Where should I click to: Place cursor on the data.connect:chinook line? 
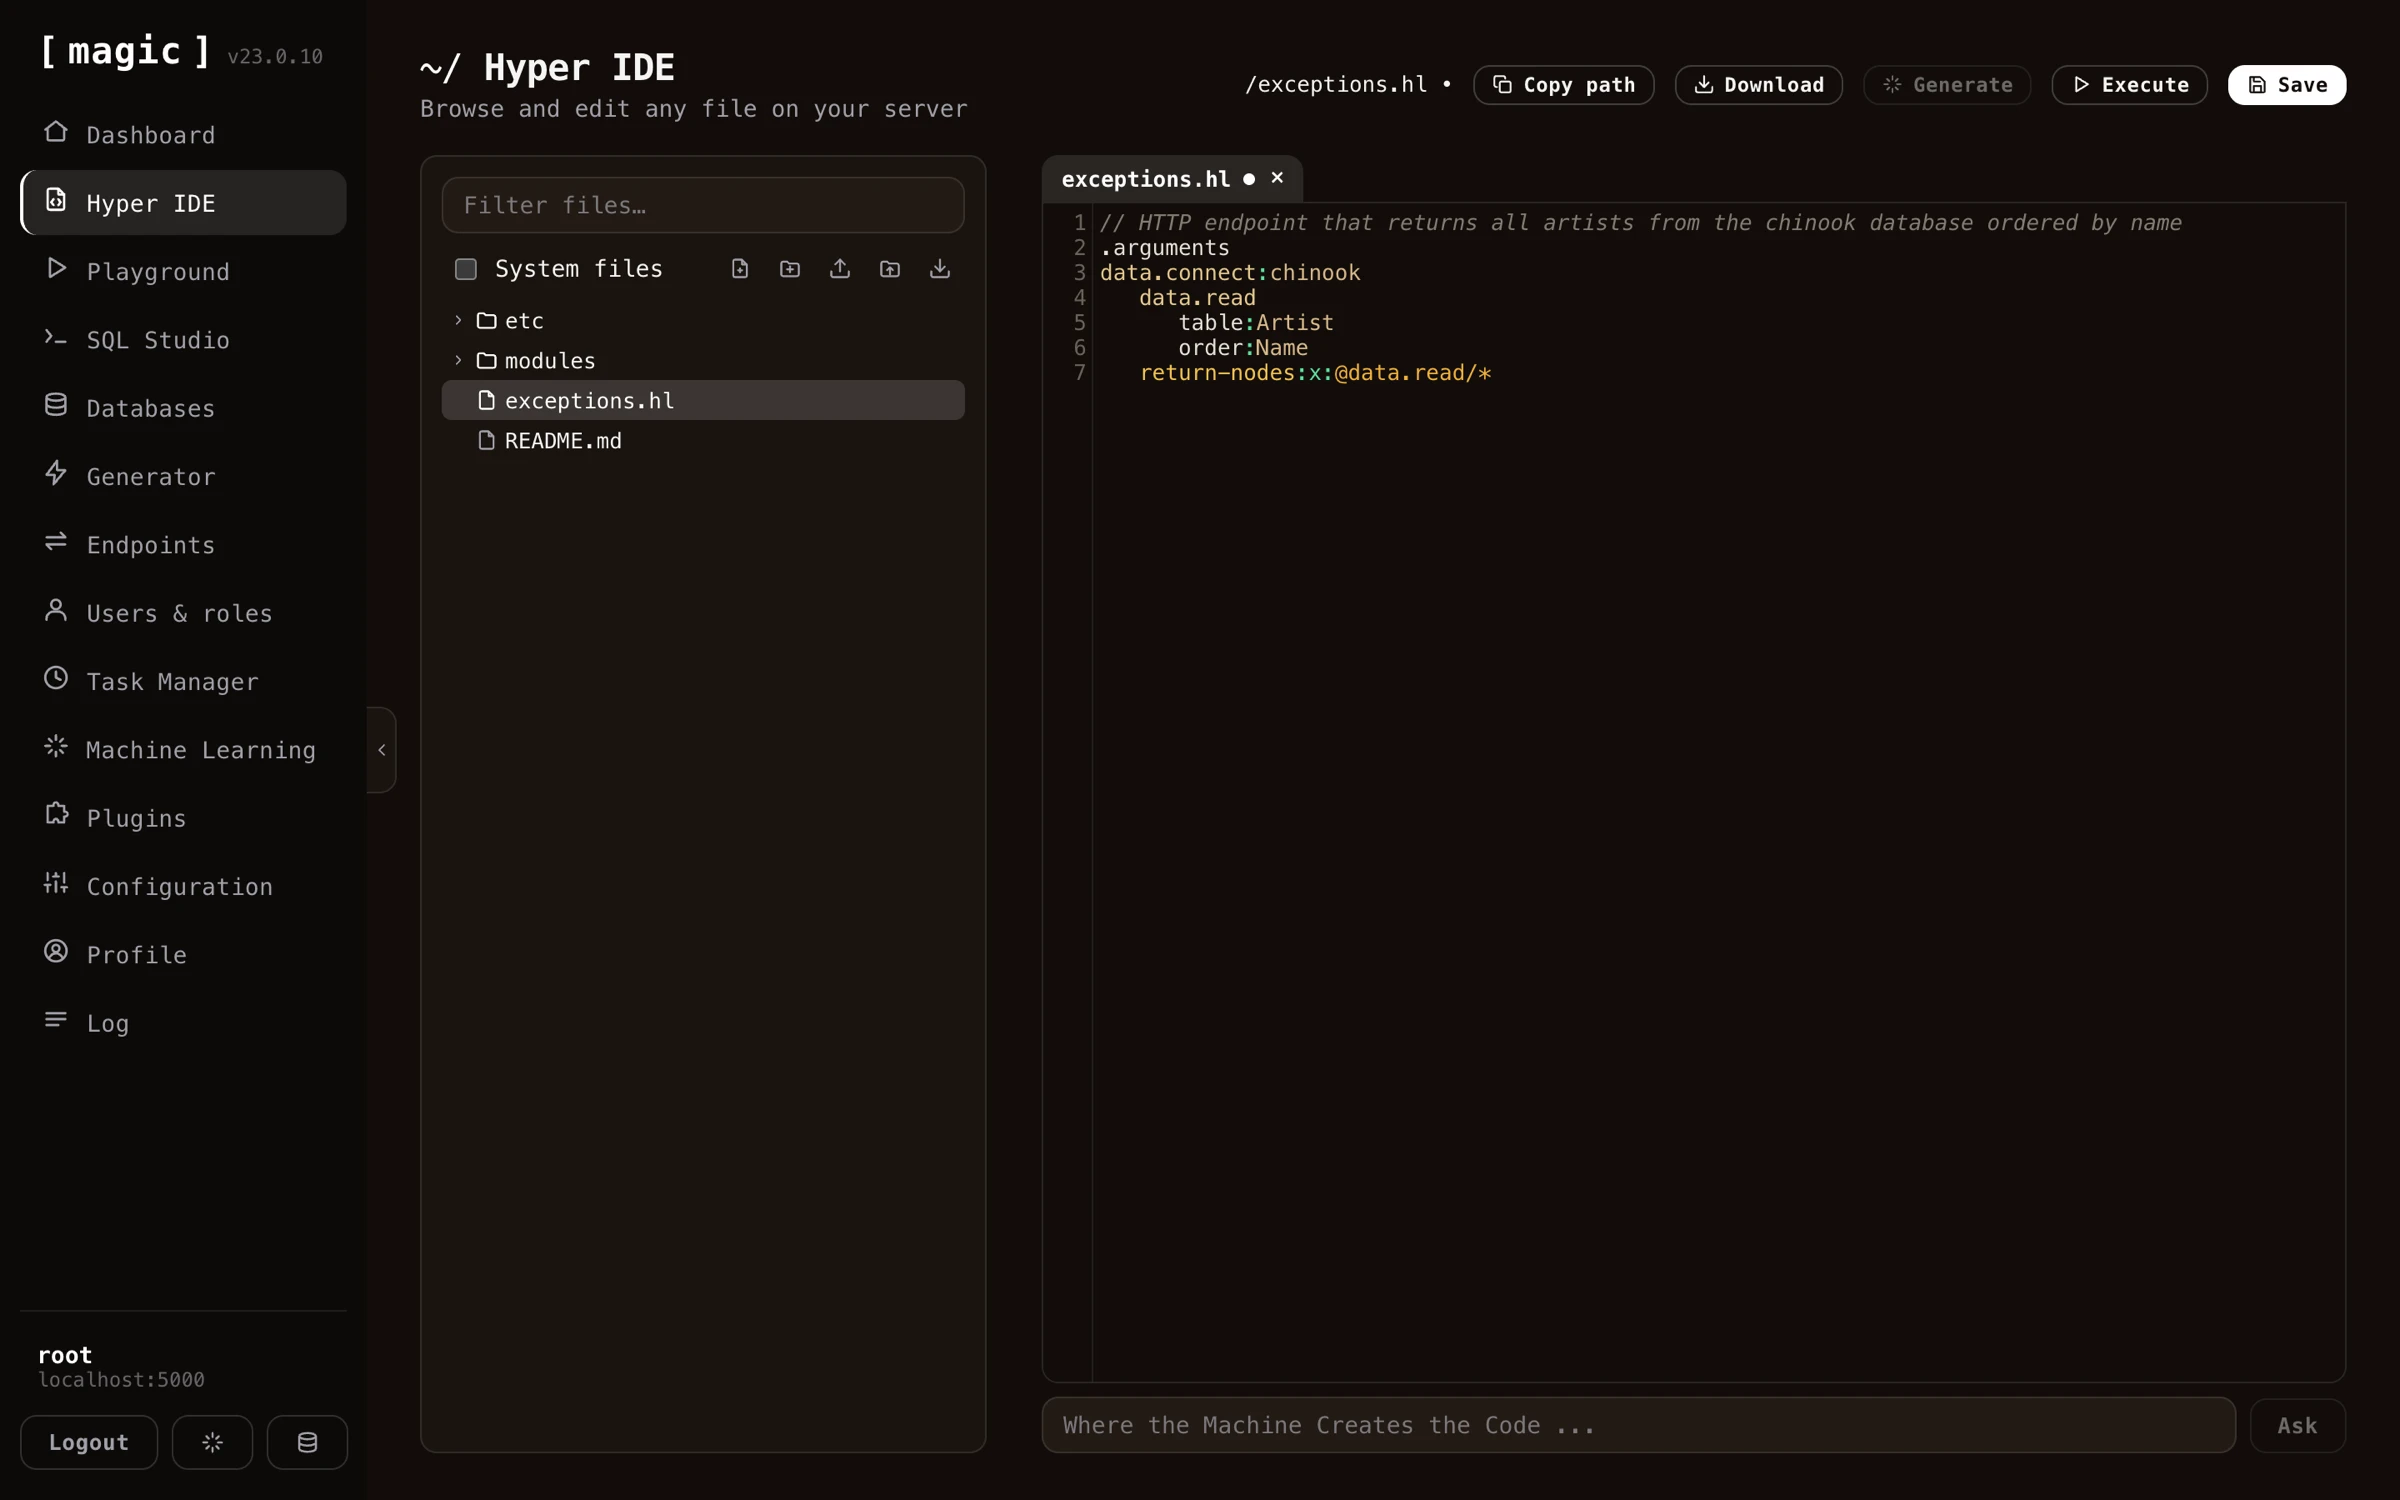(x=1230, y=273)
